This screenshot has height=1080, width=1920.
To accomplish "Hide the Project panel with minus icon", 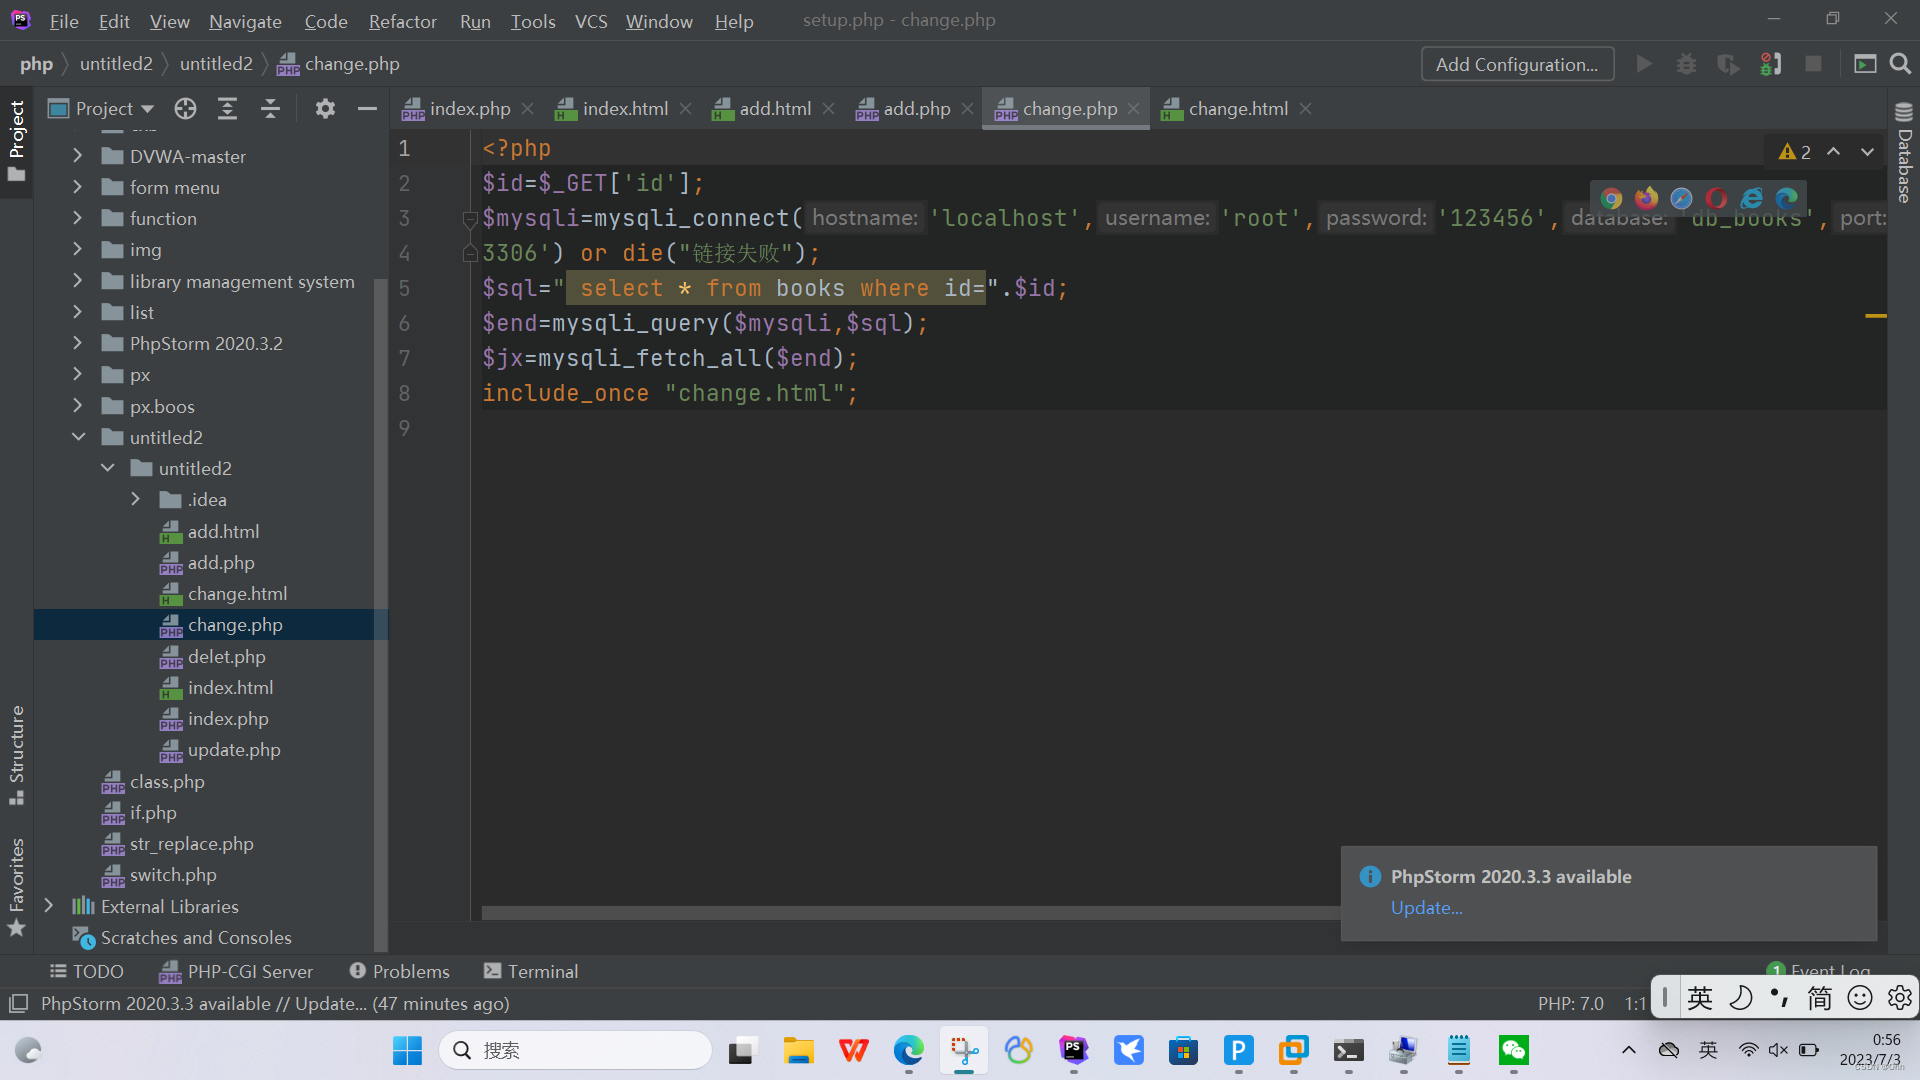I will pyautogui.click(x=367, y=109).
